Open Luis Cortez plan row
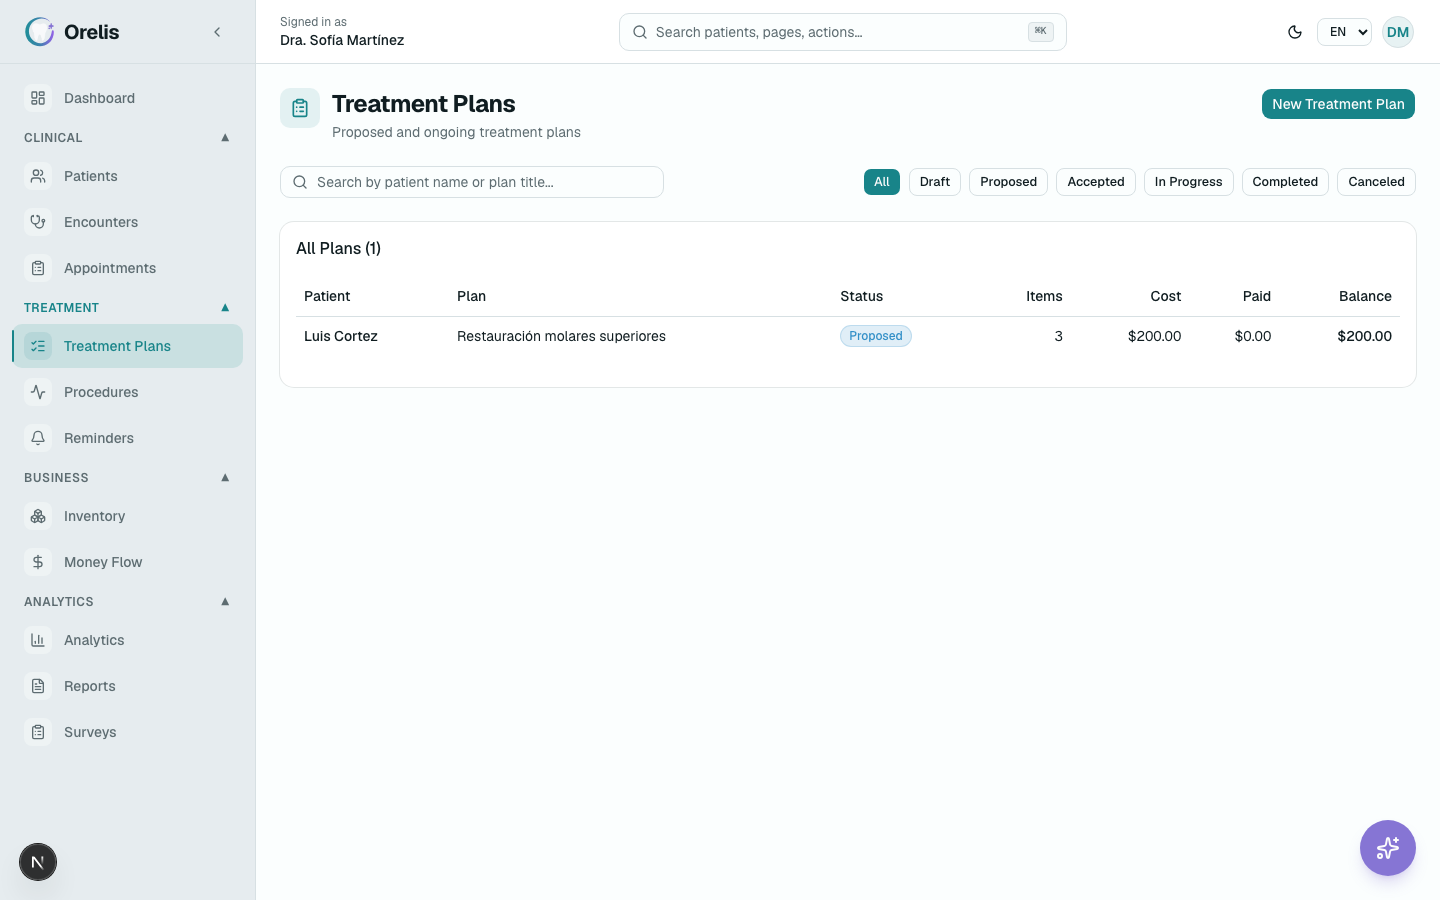Image resolution: width=1440 pixels, height=900 pixels. pos(848,336)
